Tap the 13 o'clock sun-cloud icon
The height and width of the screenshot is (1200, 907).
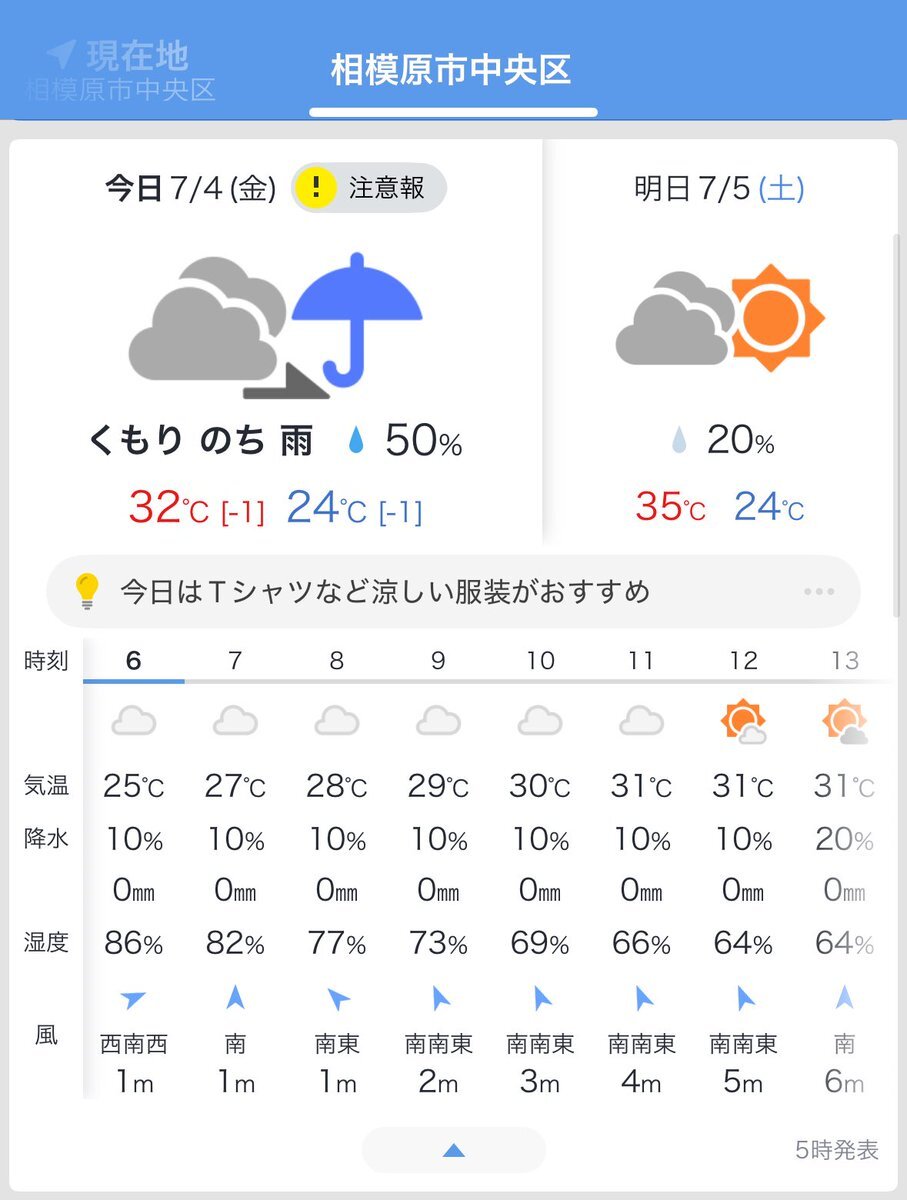845,722
